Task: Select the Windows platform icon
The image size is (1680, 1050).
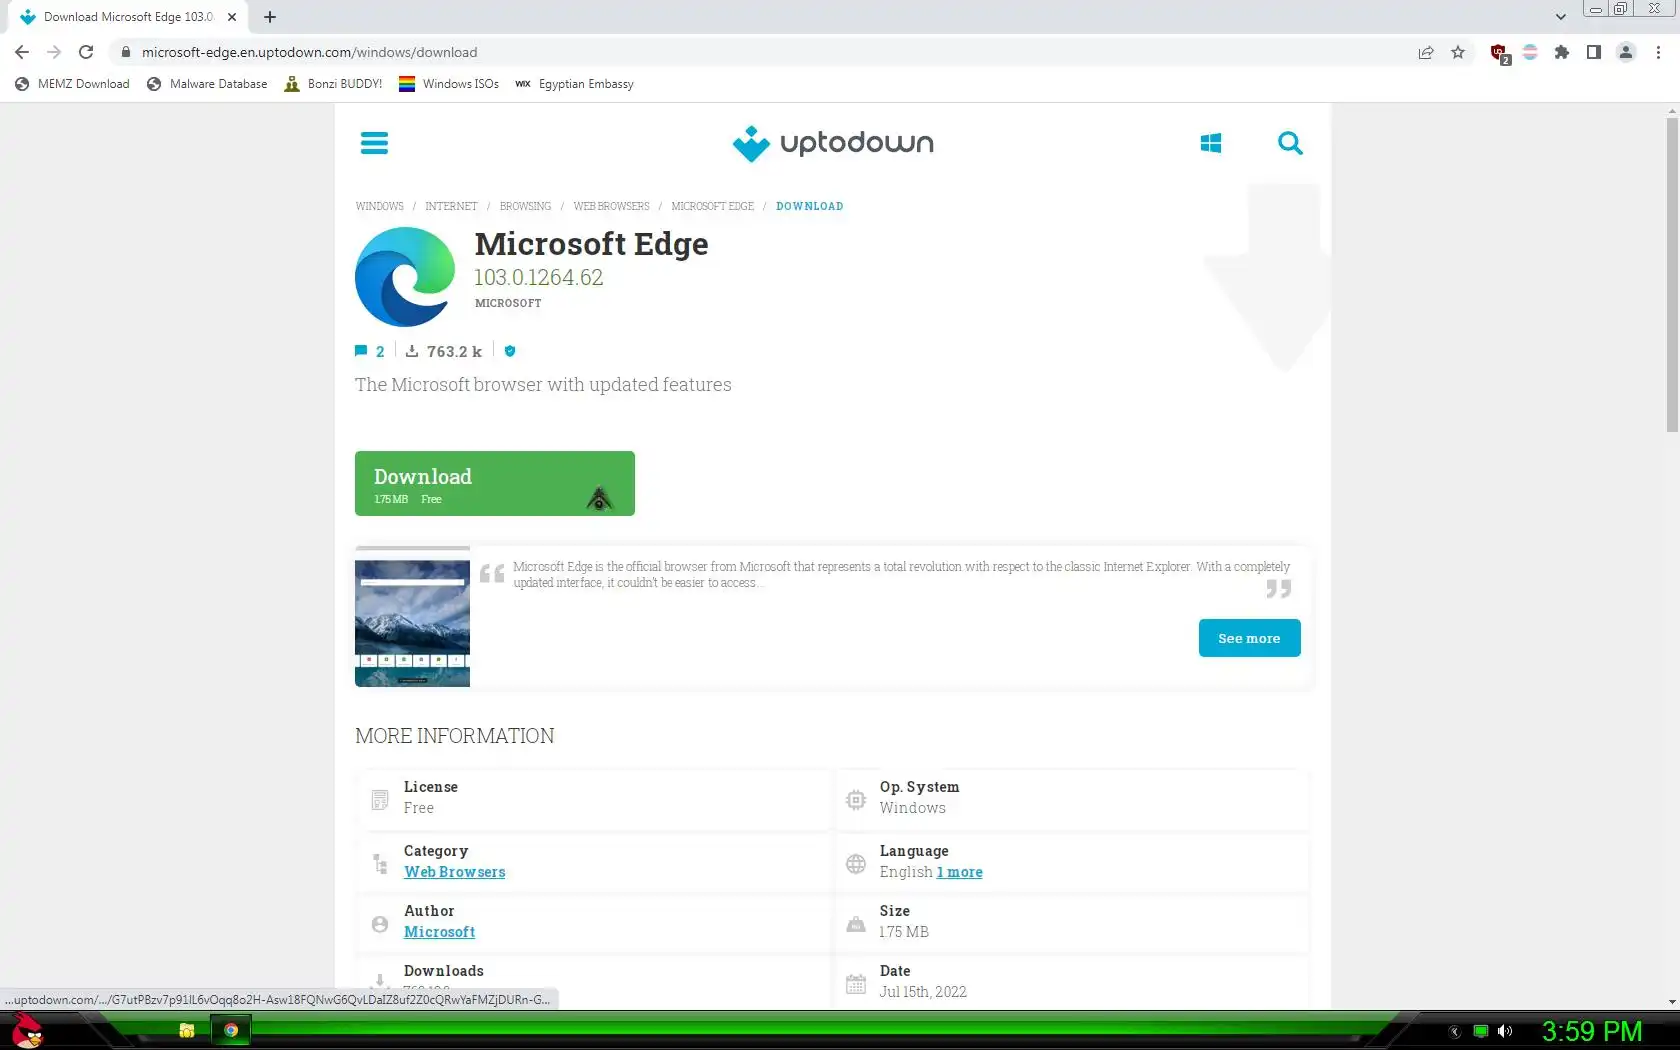Action: tap(1211, 143)
